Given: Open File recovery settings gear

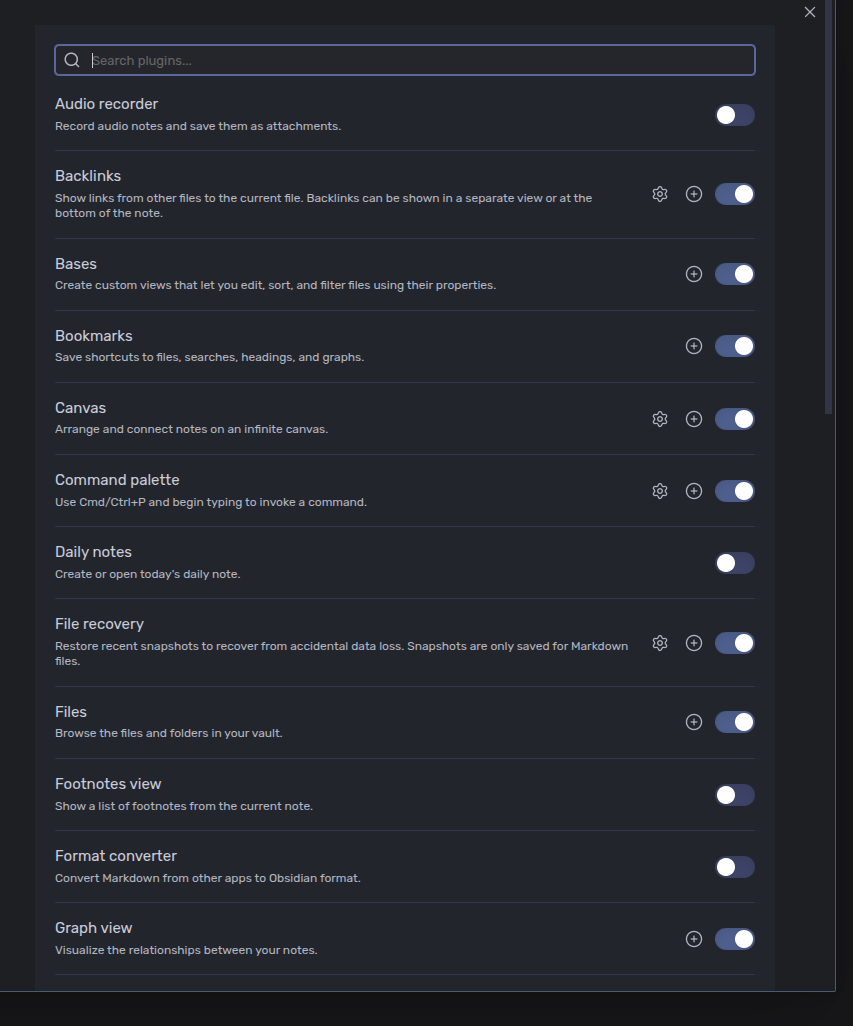Looking at the screenshot, I should 660,643.
